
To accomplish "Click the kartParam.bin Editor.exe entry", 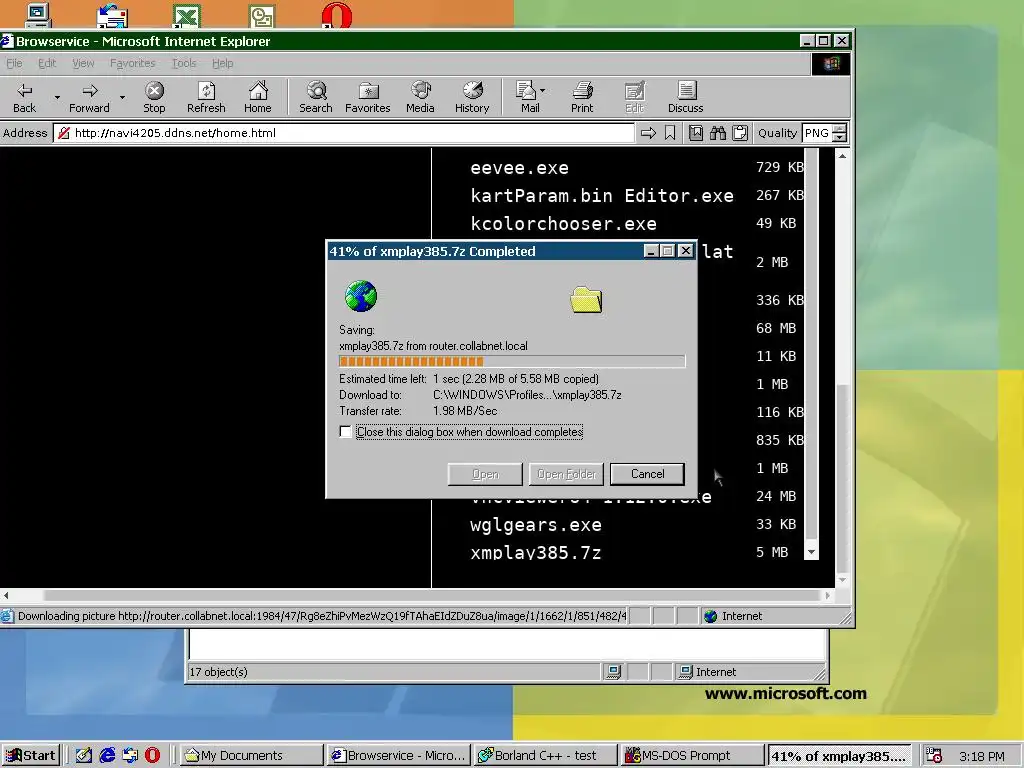I will 601,196.
